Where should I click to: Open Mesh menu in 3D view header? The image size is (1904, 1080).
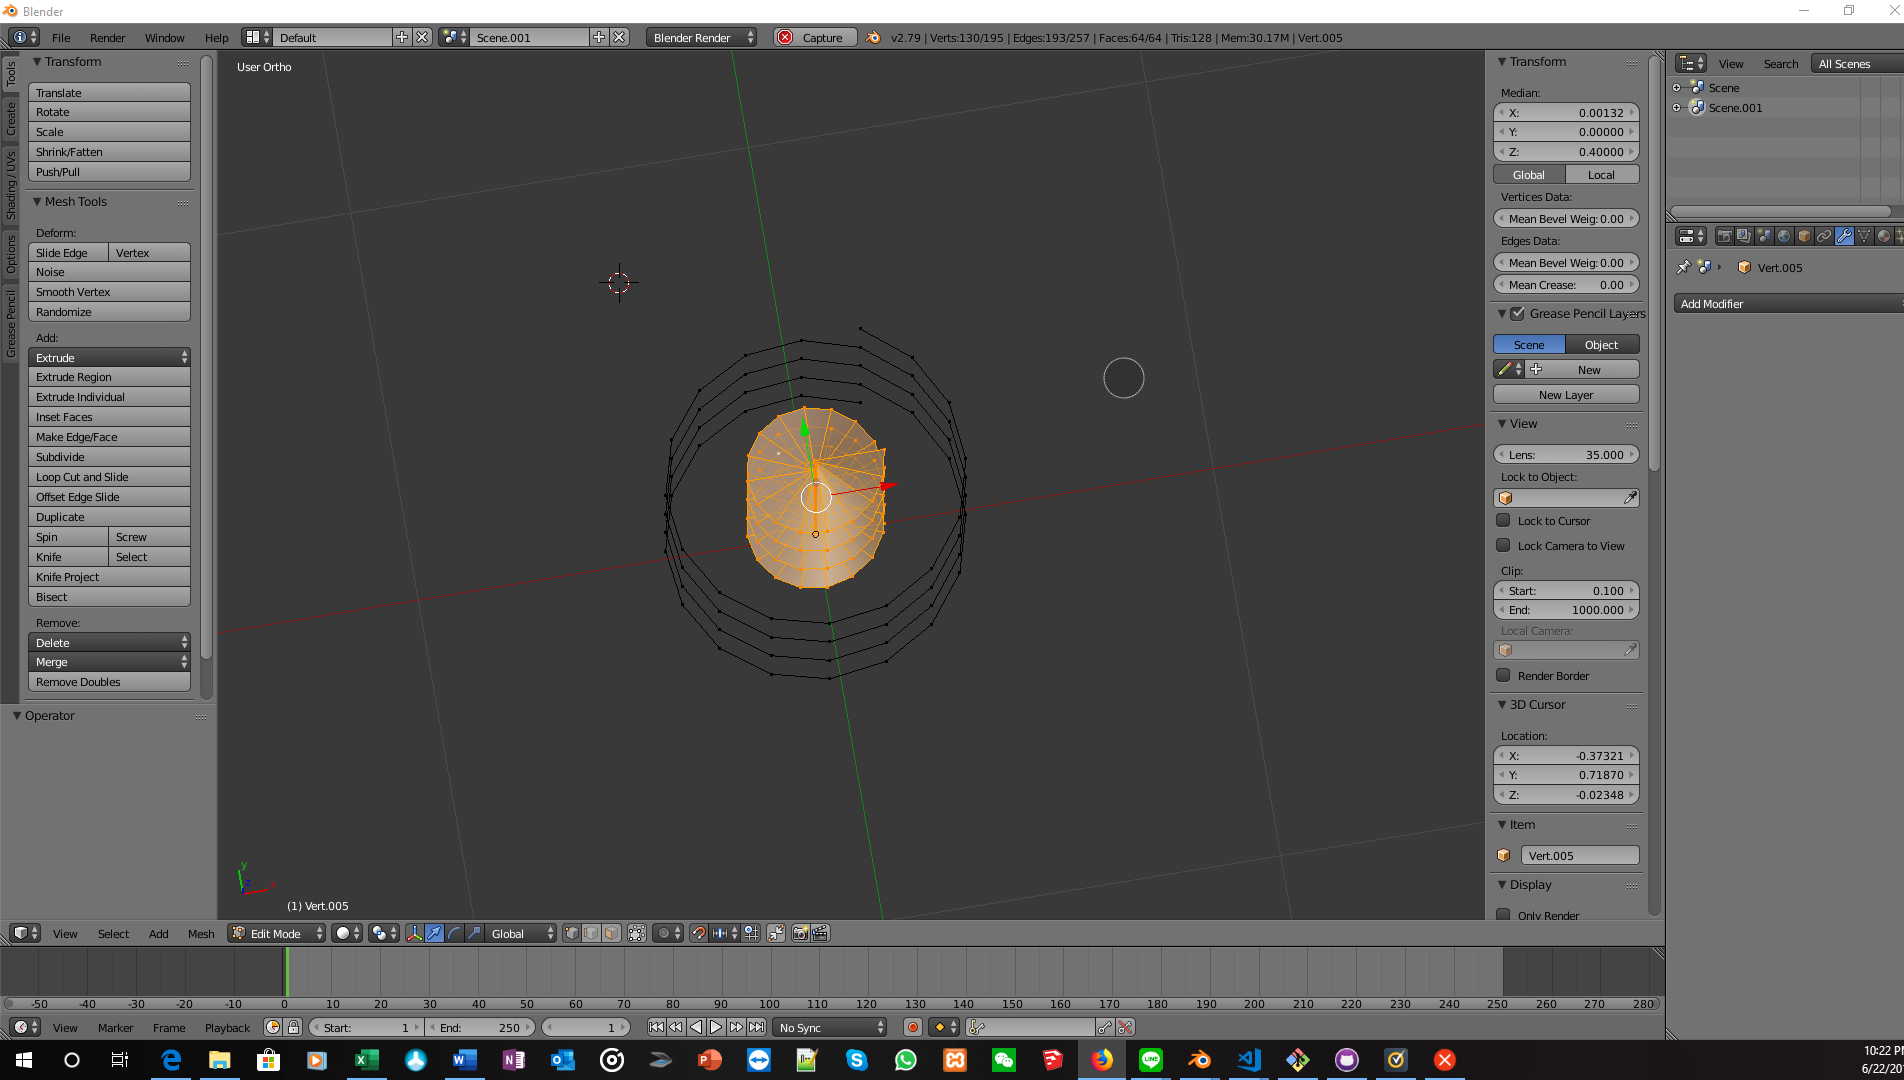pyautogui.click(x=201, y=933)
